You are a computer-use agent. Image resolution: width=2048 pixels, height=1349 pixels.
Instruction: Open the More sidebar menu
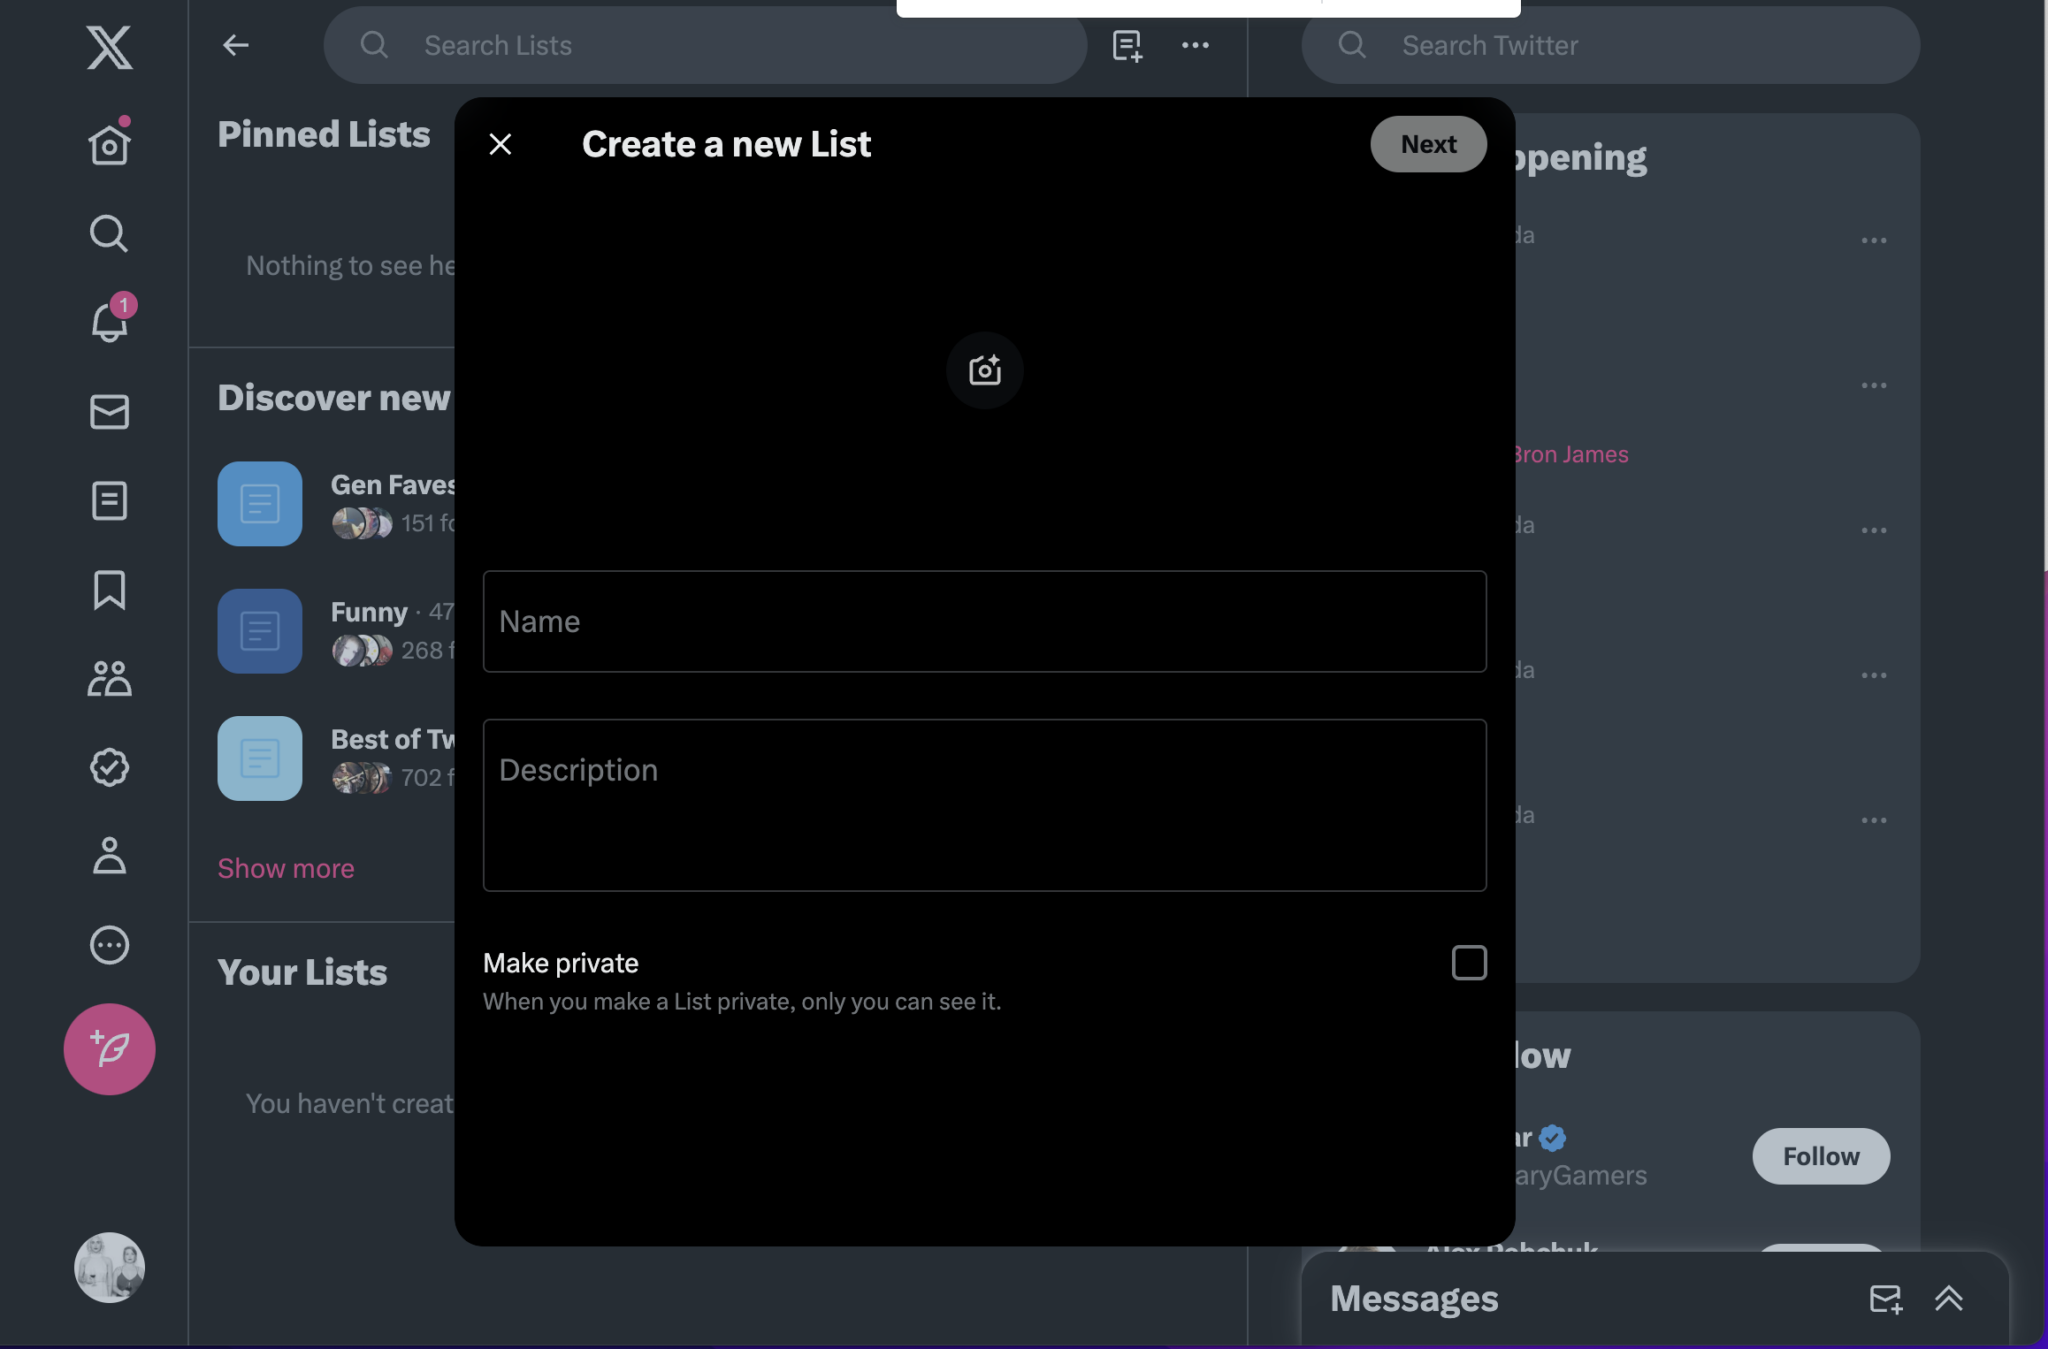(x=109, y=944)
